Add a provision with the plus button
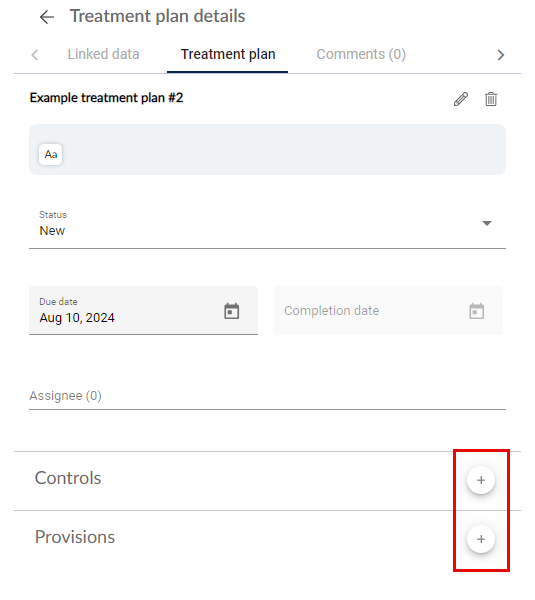Viewport: 535px width, 600px height. pos(481,539)
